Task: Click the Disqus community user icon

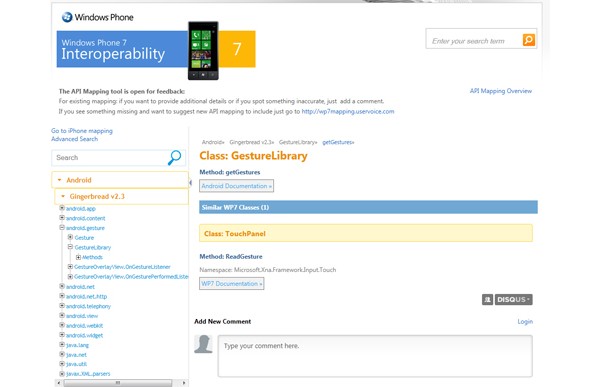Action: click(487, 299)
